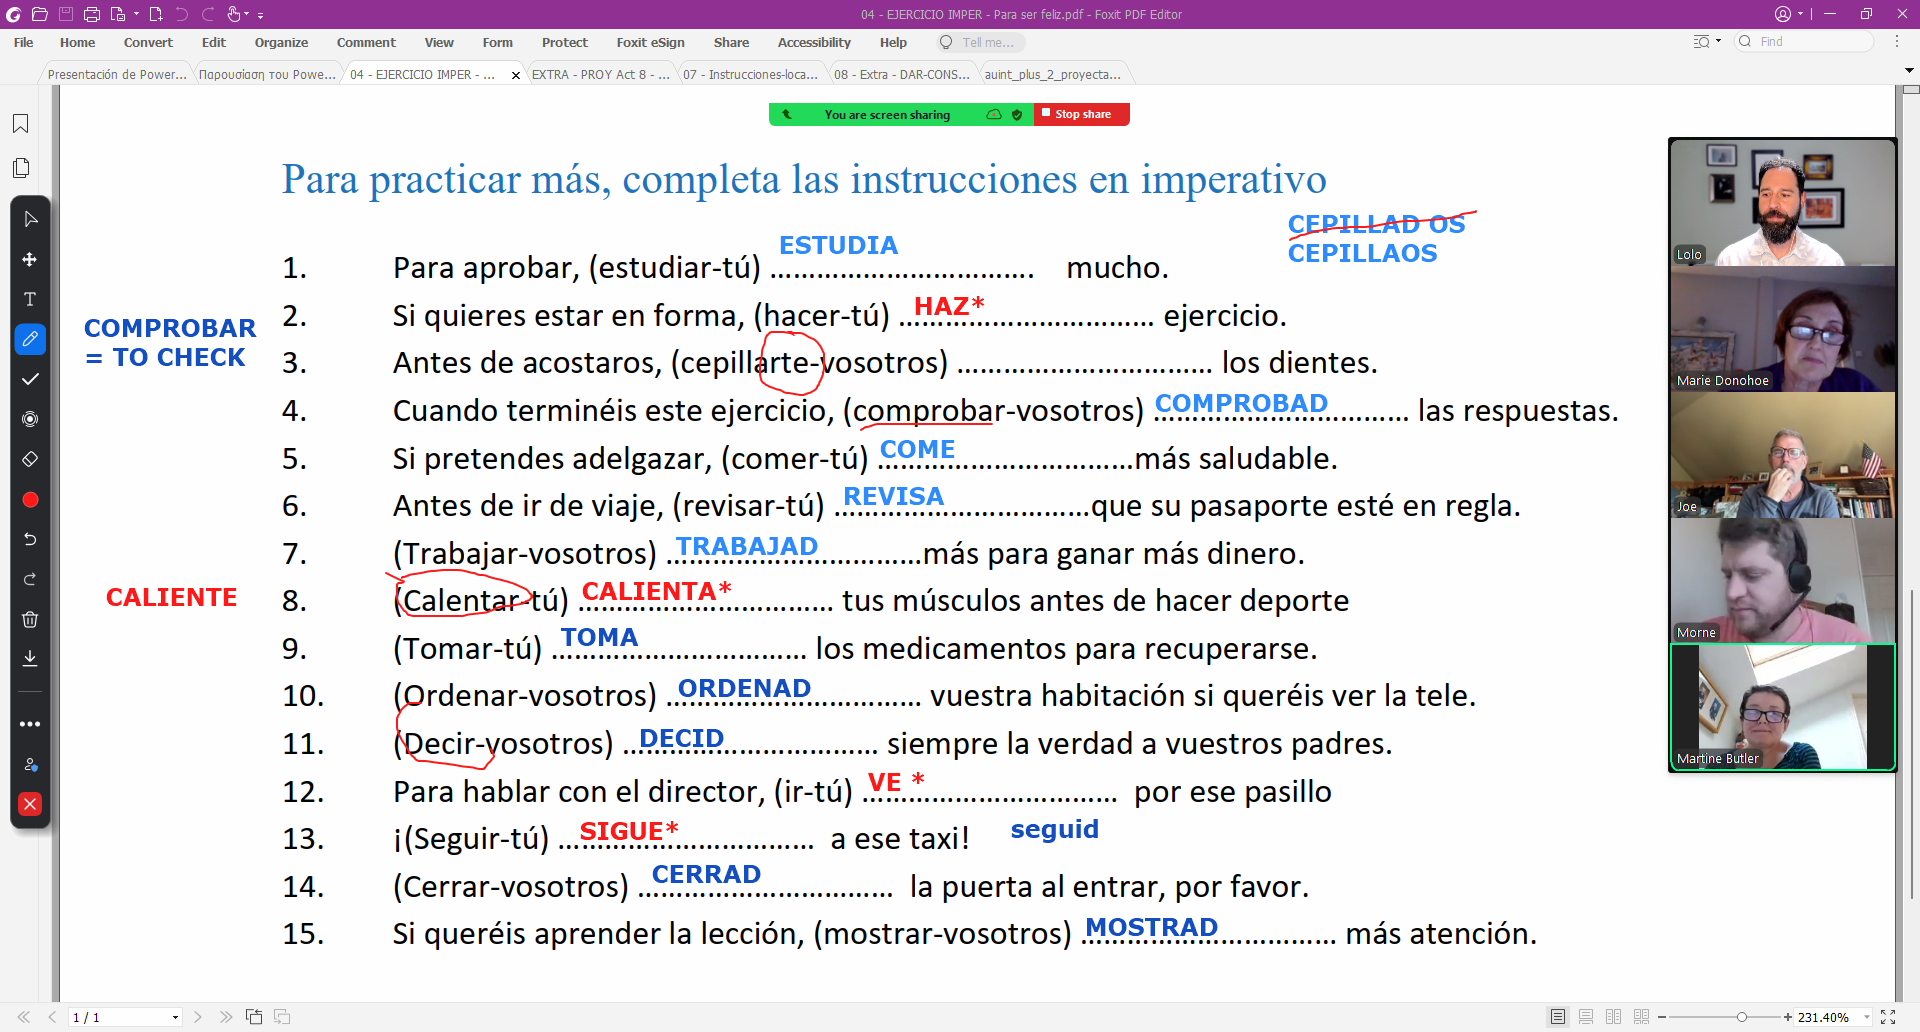Open the document tabs list dropdown
This screenshot has height=1032, width=1920.
tap(1909, 71)
